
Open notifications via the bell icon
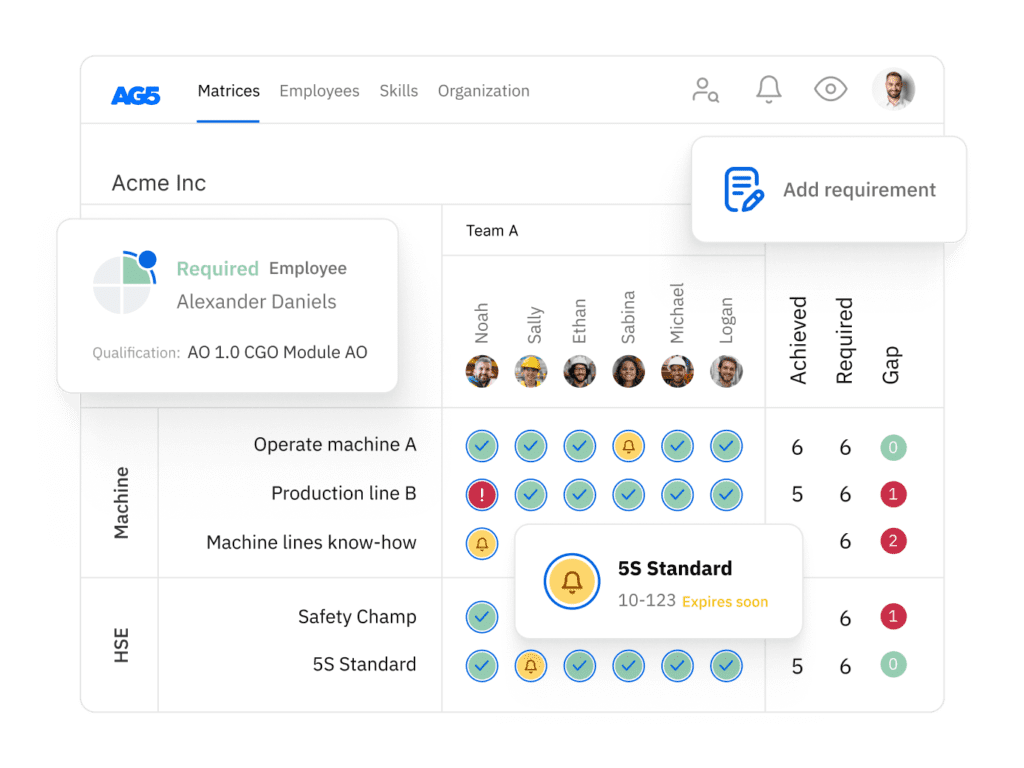768,89
